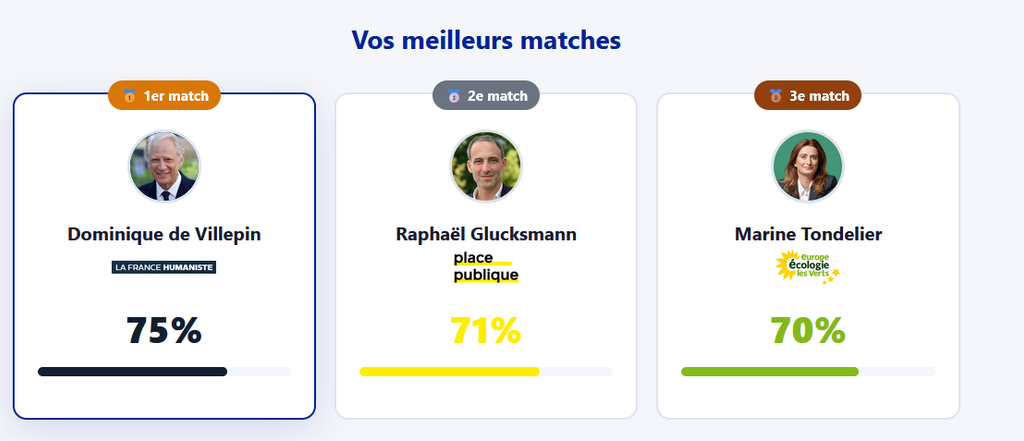Open the Raphaël Glucksmann name link
1024x441 pixels.
(x=486, y=234)
